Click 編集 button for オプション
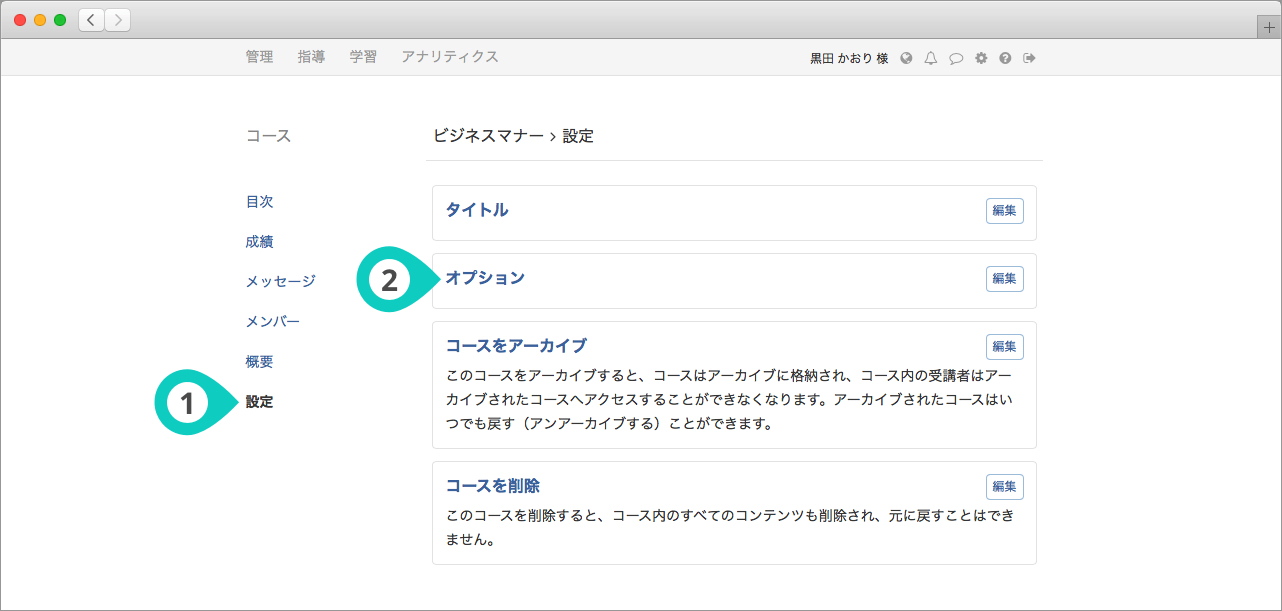The height and width of the screenshot is (611, 1282). (x=1004, y=279)
